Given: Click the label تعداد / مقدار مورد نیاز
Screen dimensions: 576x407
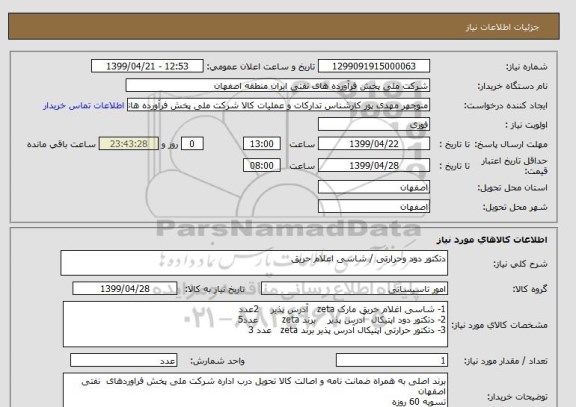Looking at the screenshot, I should click(x=505, y=361).
